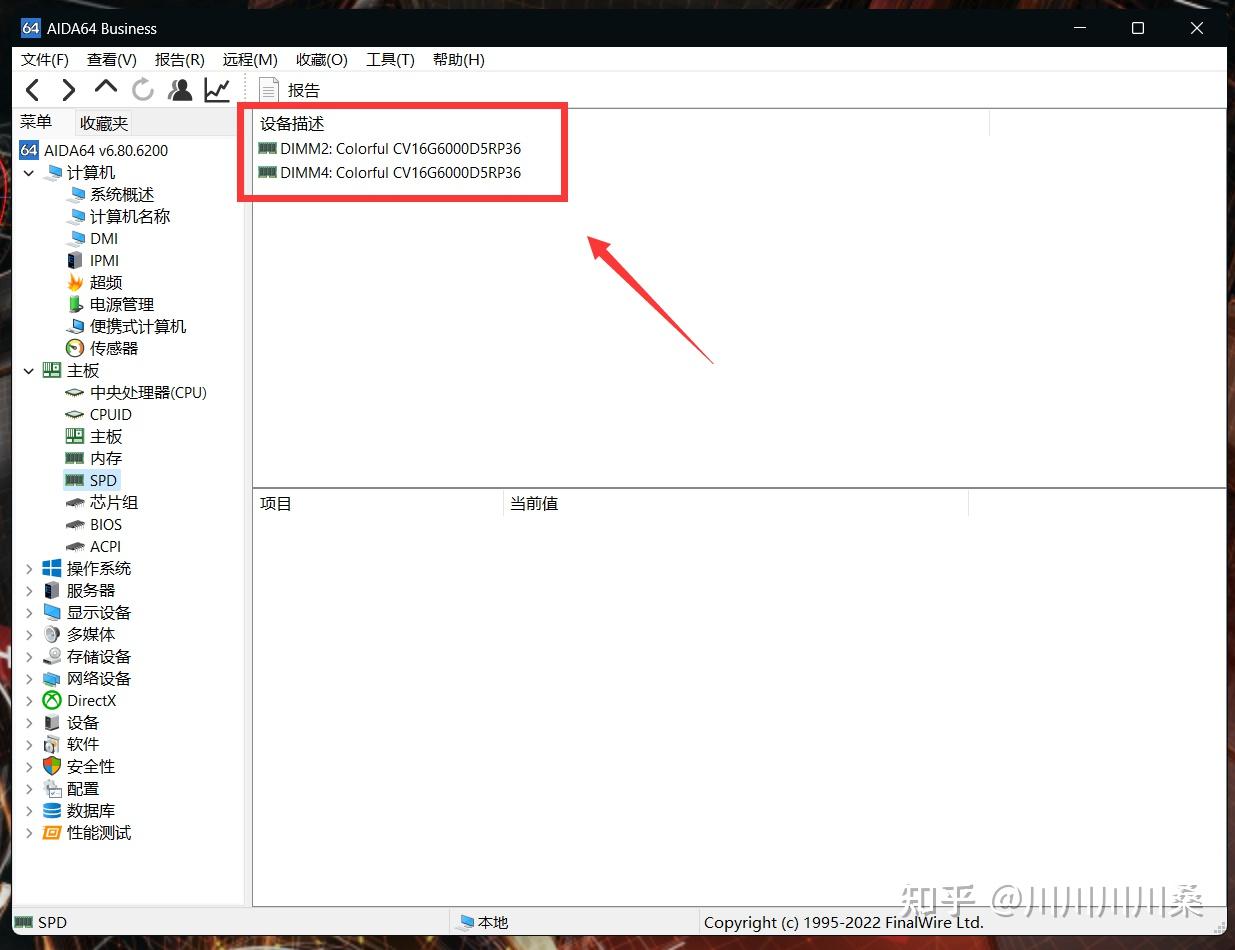The image size is (1235, 950).
Task: Select DIMM4: Colorful CV16G6000D5RP36 row
Action: tap(390, 172)
